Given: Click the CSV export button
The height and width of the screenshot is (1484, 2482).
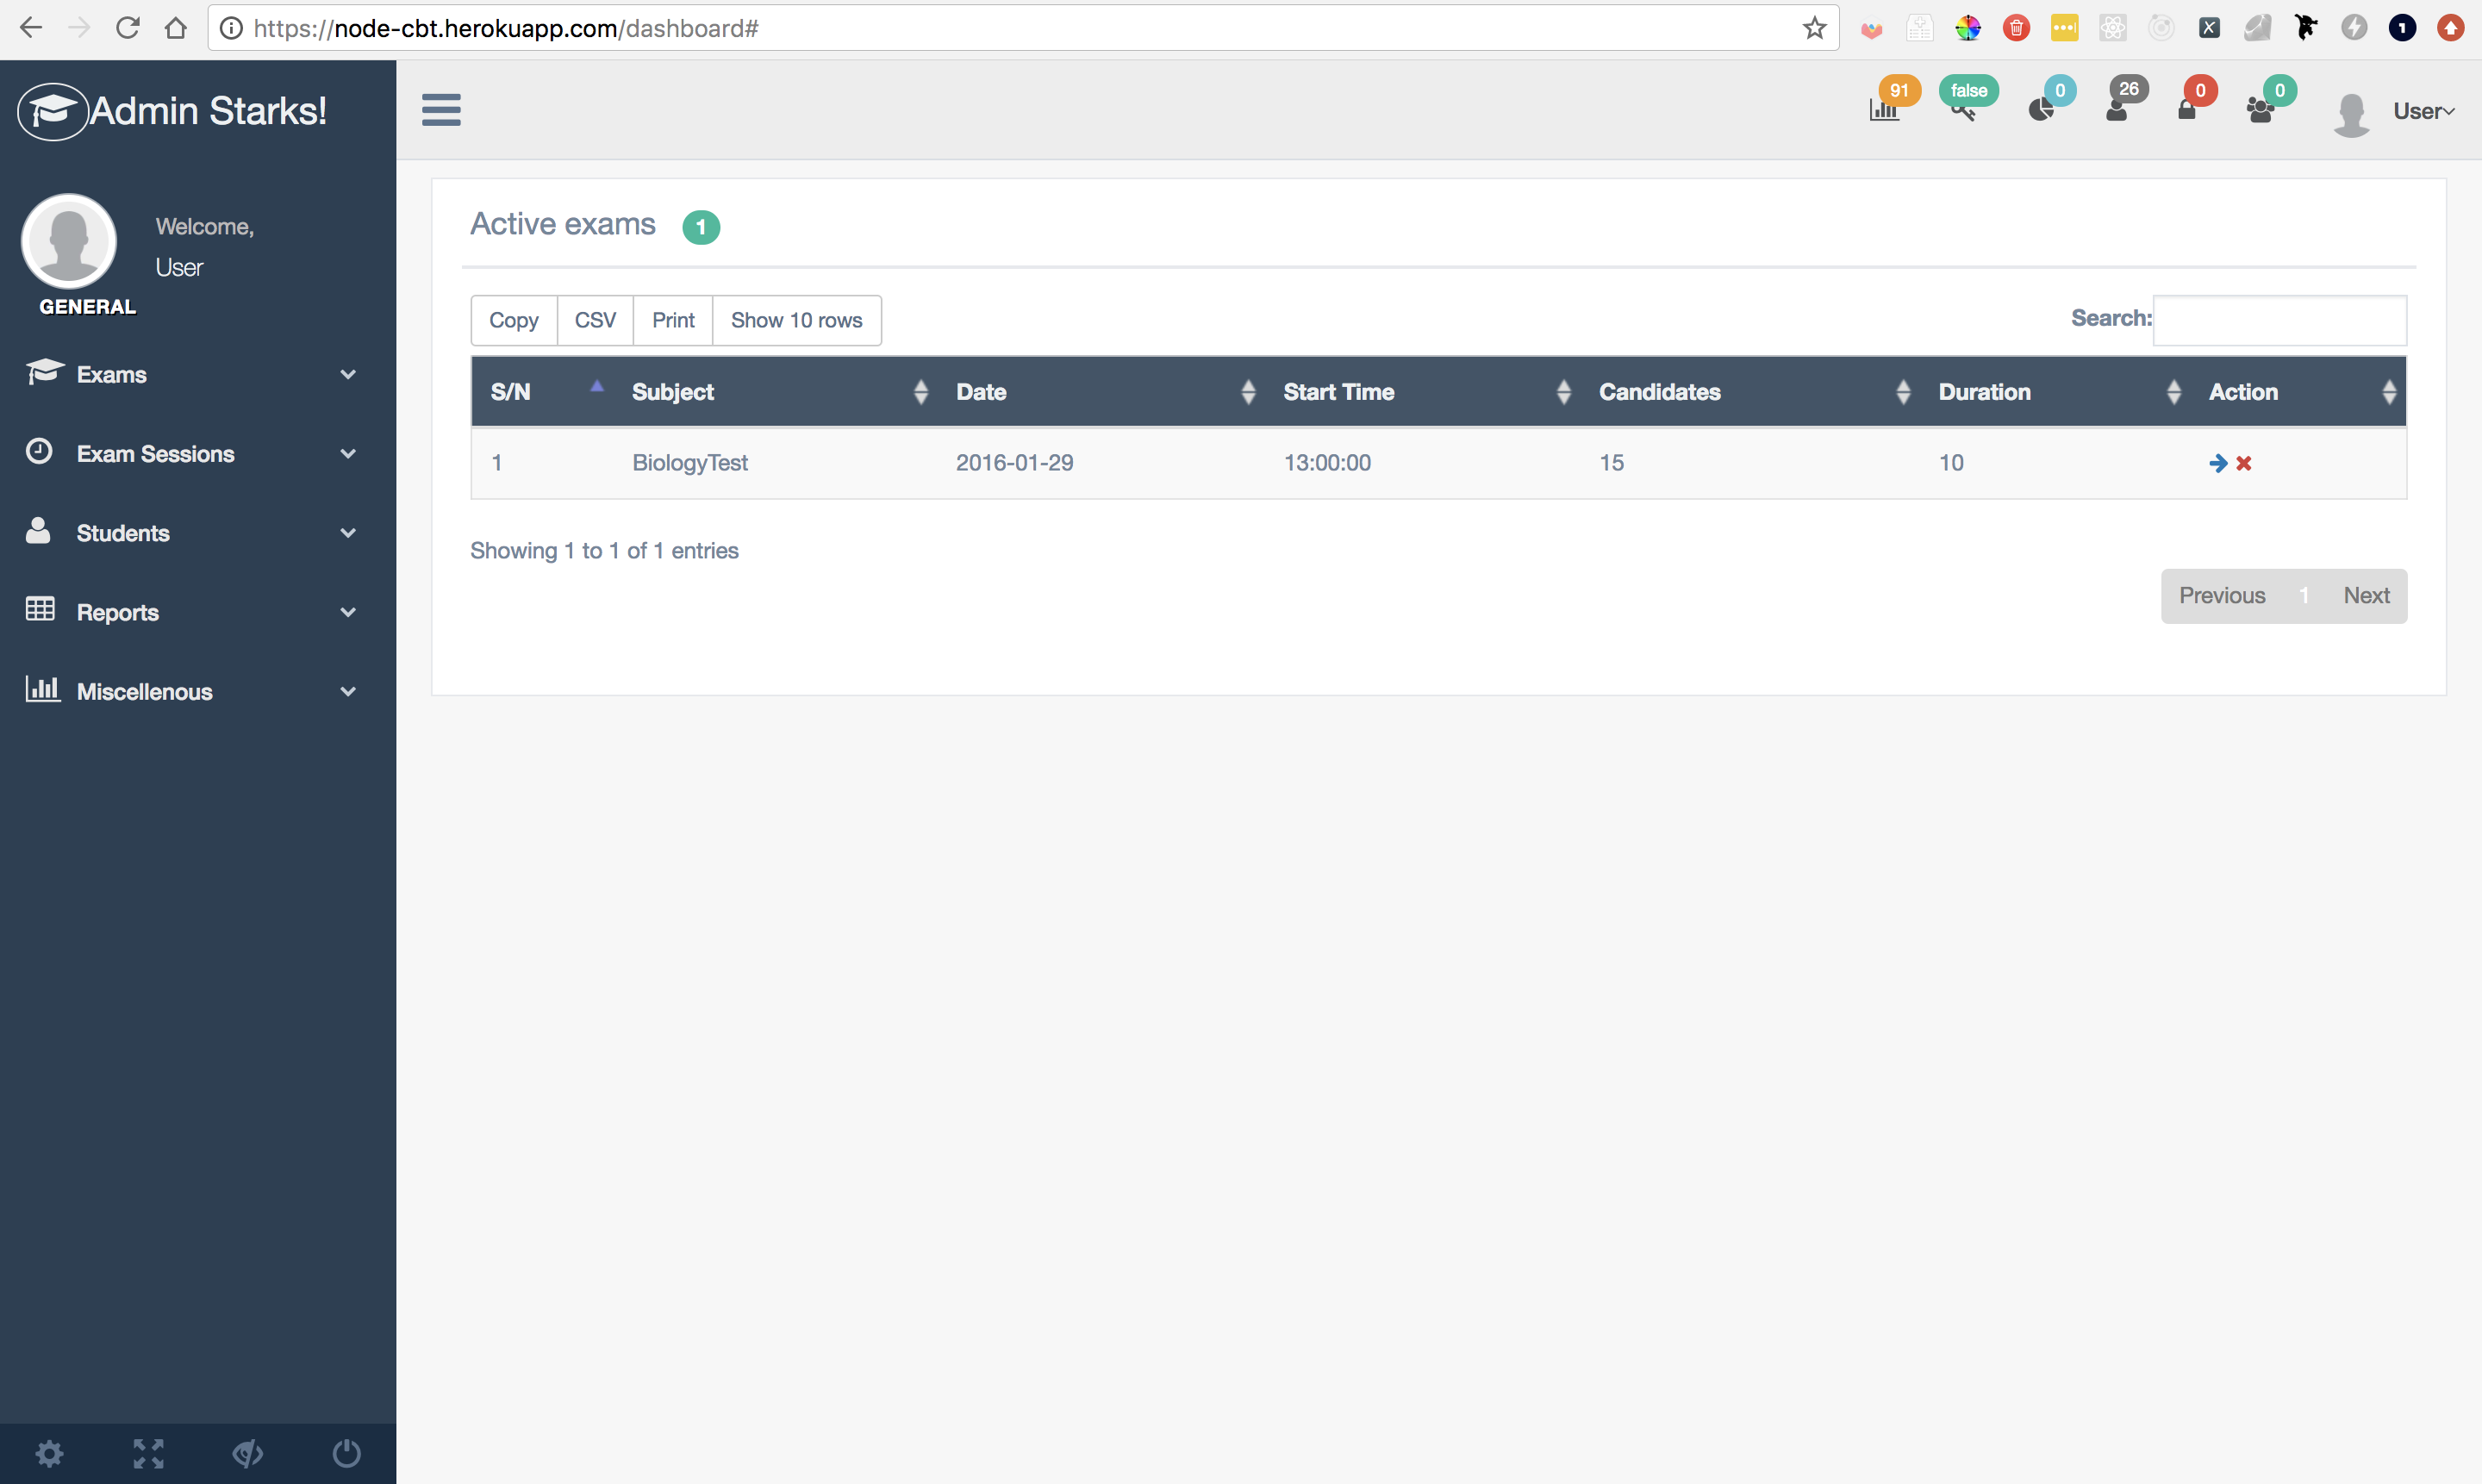Looking at the screenshot, I should [595, 320].
